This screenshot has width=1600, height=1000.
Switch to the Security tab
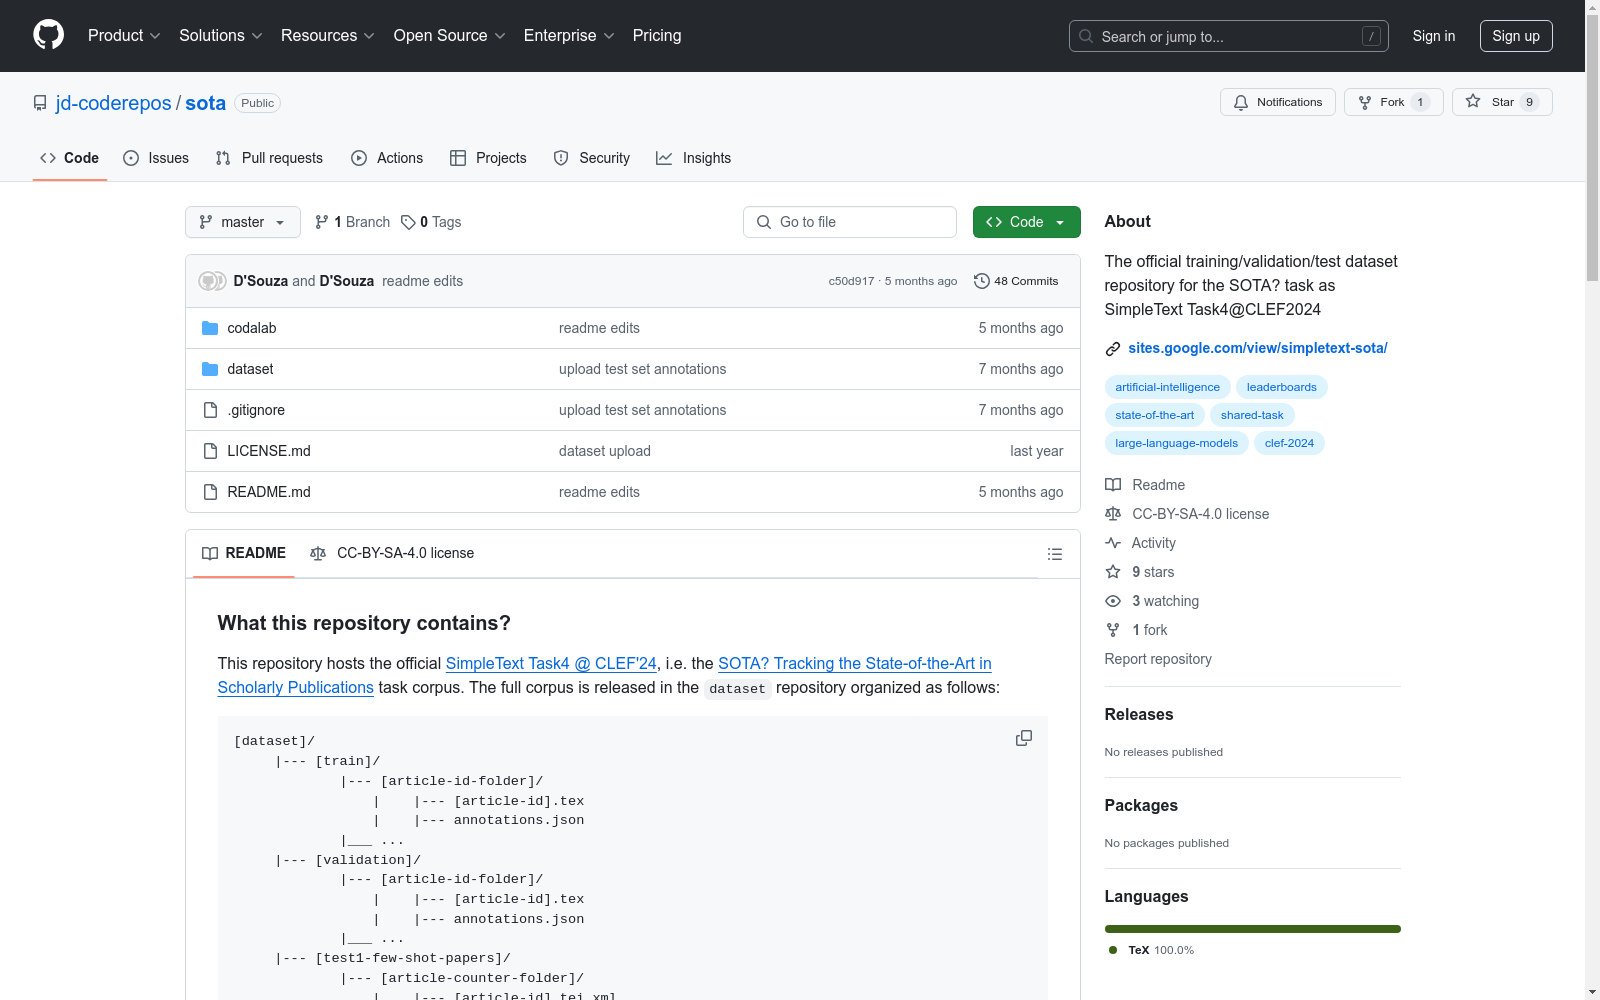(592, 158)
